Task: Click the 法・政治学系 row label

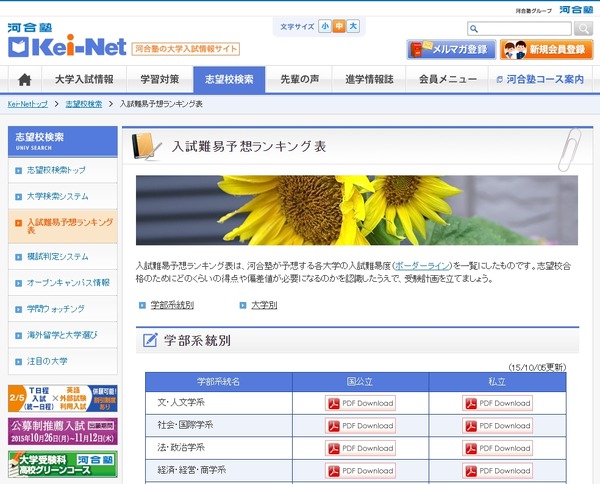Action: tap(181, 448)
